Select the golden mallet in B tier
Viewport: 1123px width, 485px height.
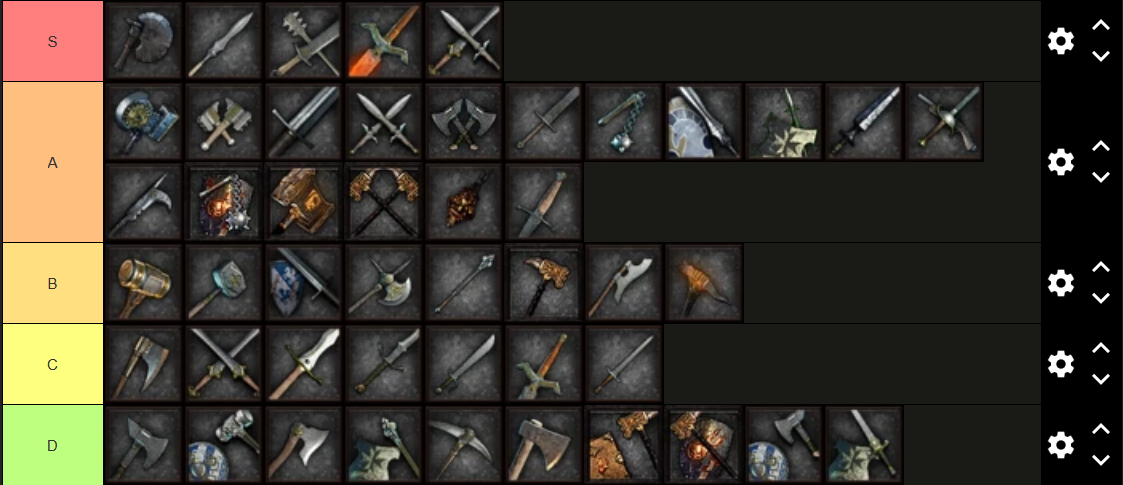pos(143,284)
